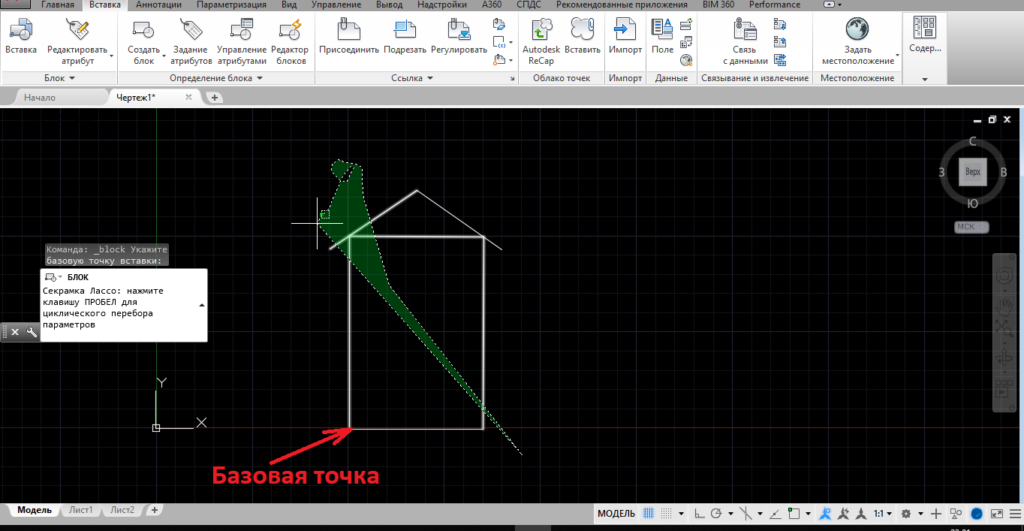Viewport: 1024px width, 531px height.
Task: Expand the Создать блок dropdown arrow
Action: click(x=143, y=64)
